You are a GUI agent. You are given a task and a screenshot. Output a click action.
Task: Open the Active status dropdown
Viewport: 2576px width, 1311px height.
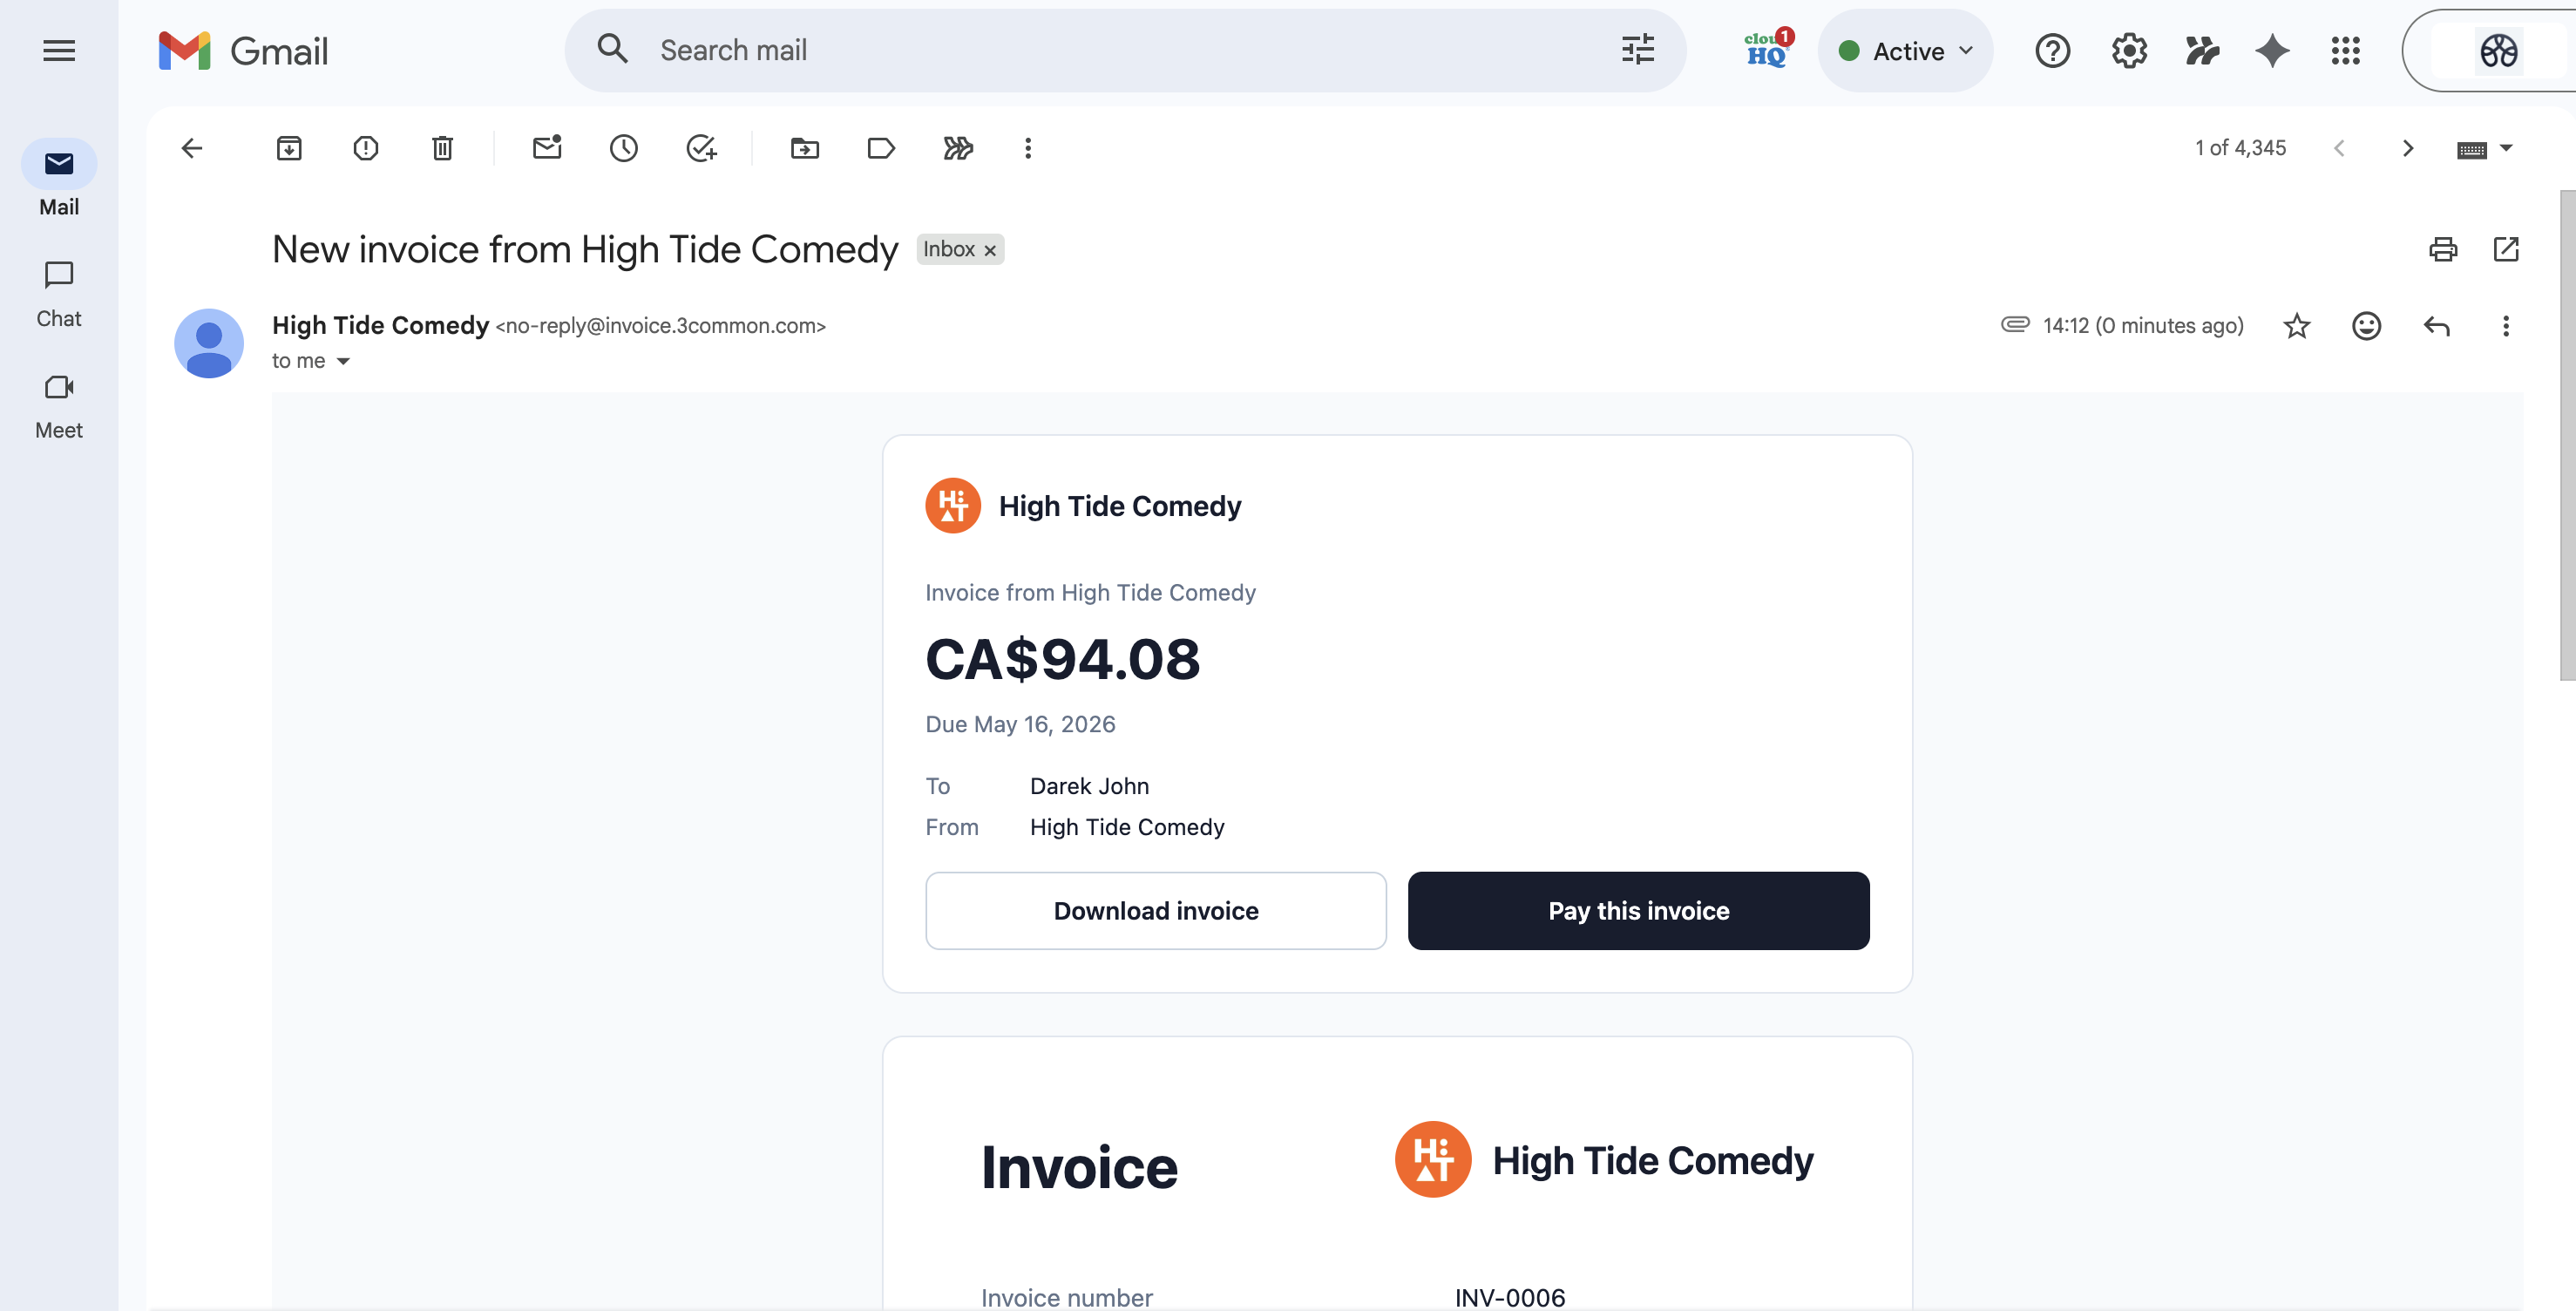click(1906, 51)
